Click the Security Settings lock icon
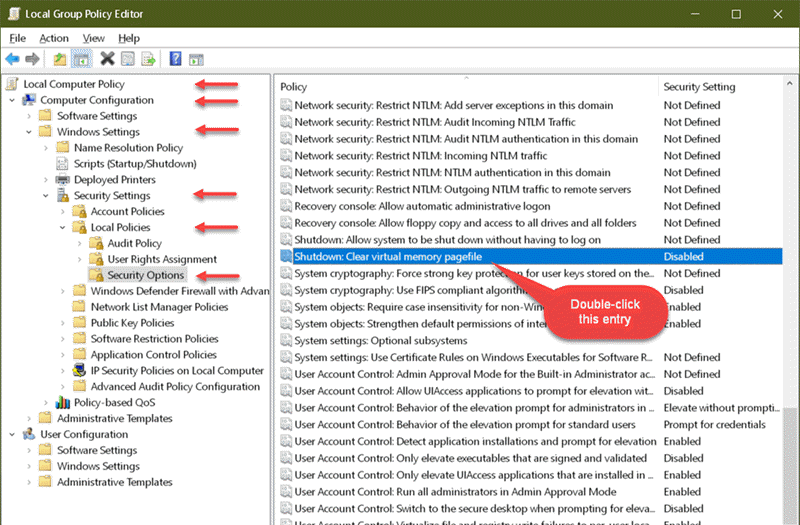Viewport: 800px width, 525px height. coord(62,195)
